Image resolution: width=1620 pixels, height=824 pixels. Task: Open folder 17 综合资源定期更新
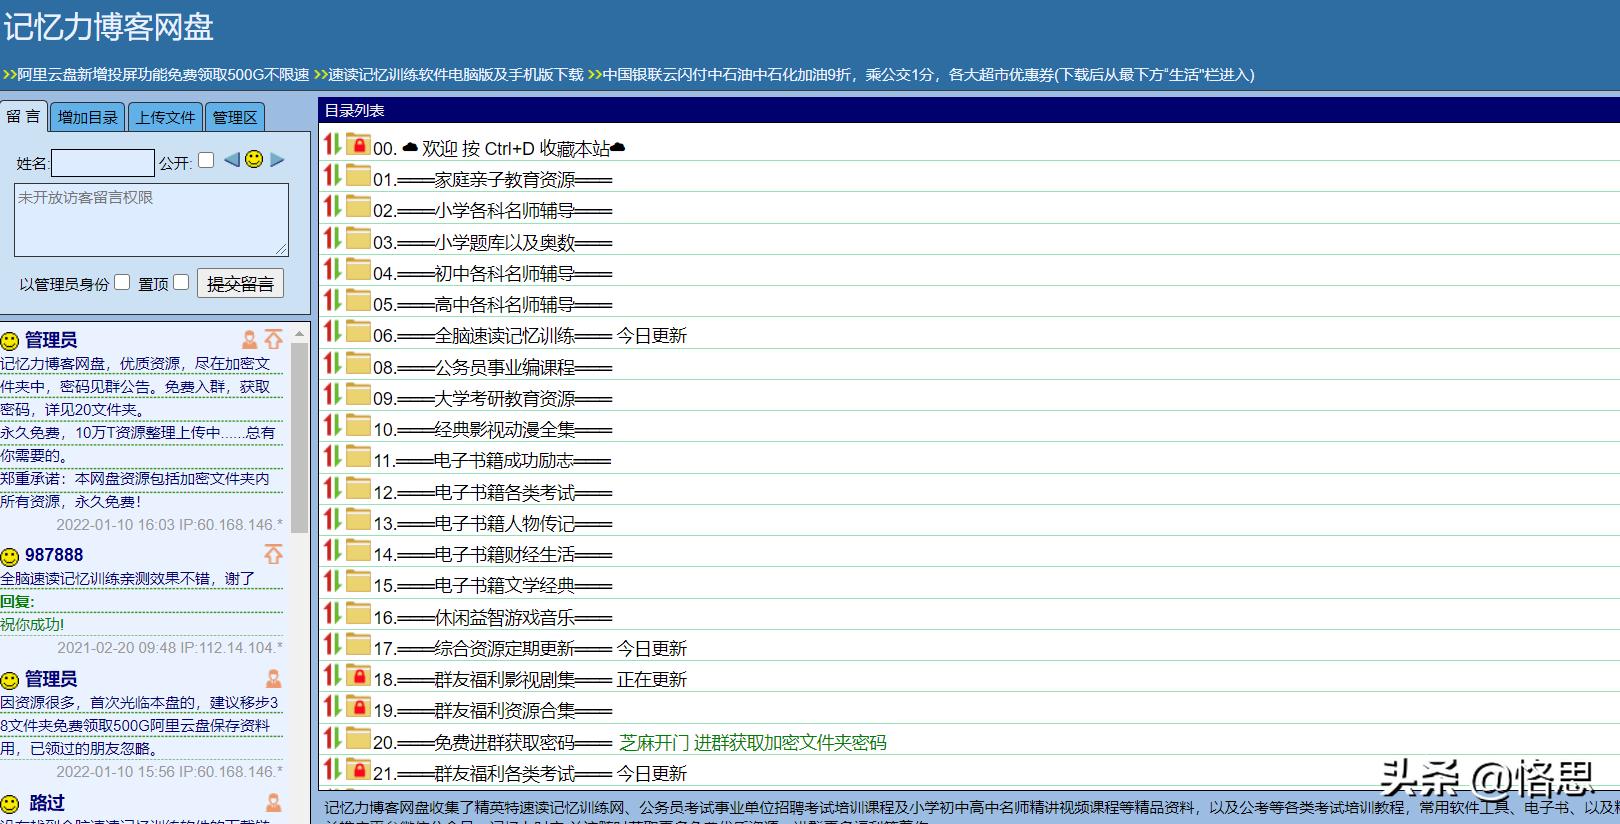(492, 649)
